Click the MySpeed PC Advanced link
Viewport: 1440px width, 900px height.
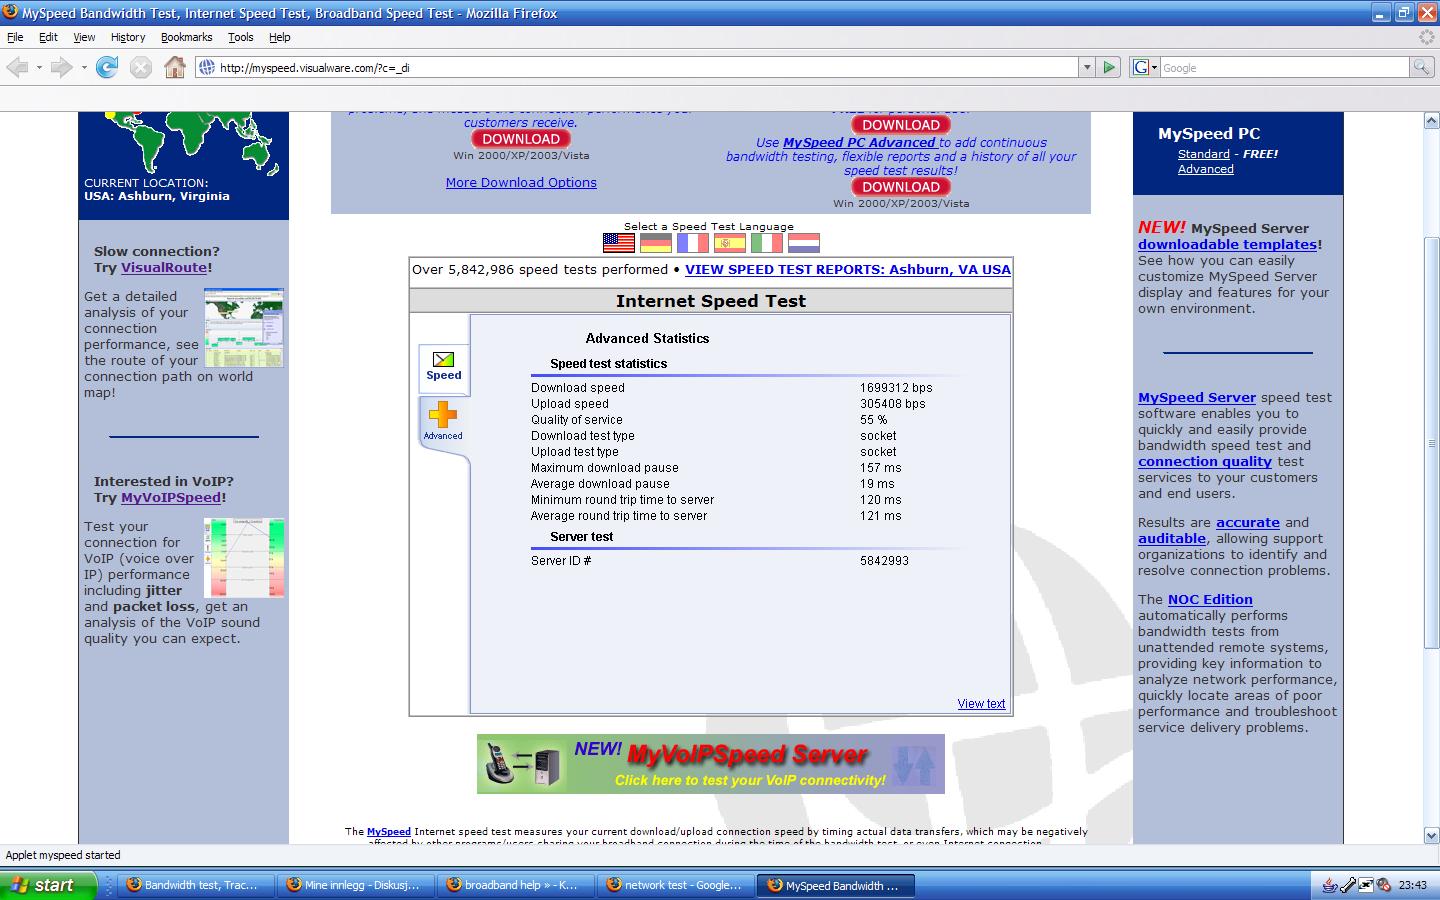859,143
